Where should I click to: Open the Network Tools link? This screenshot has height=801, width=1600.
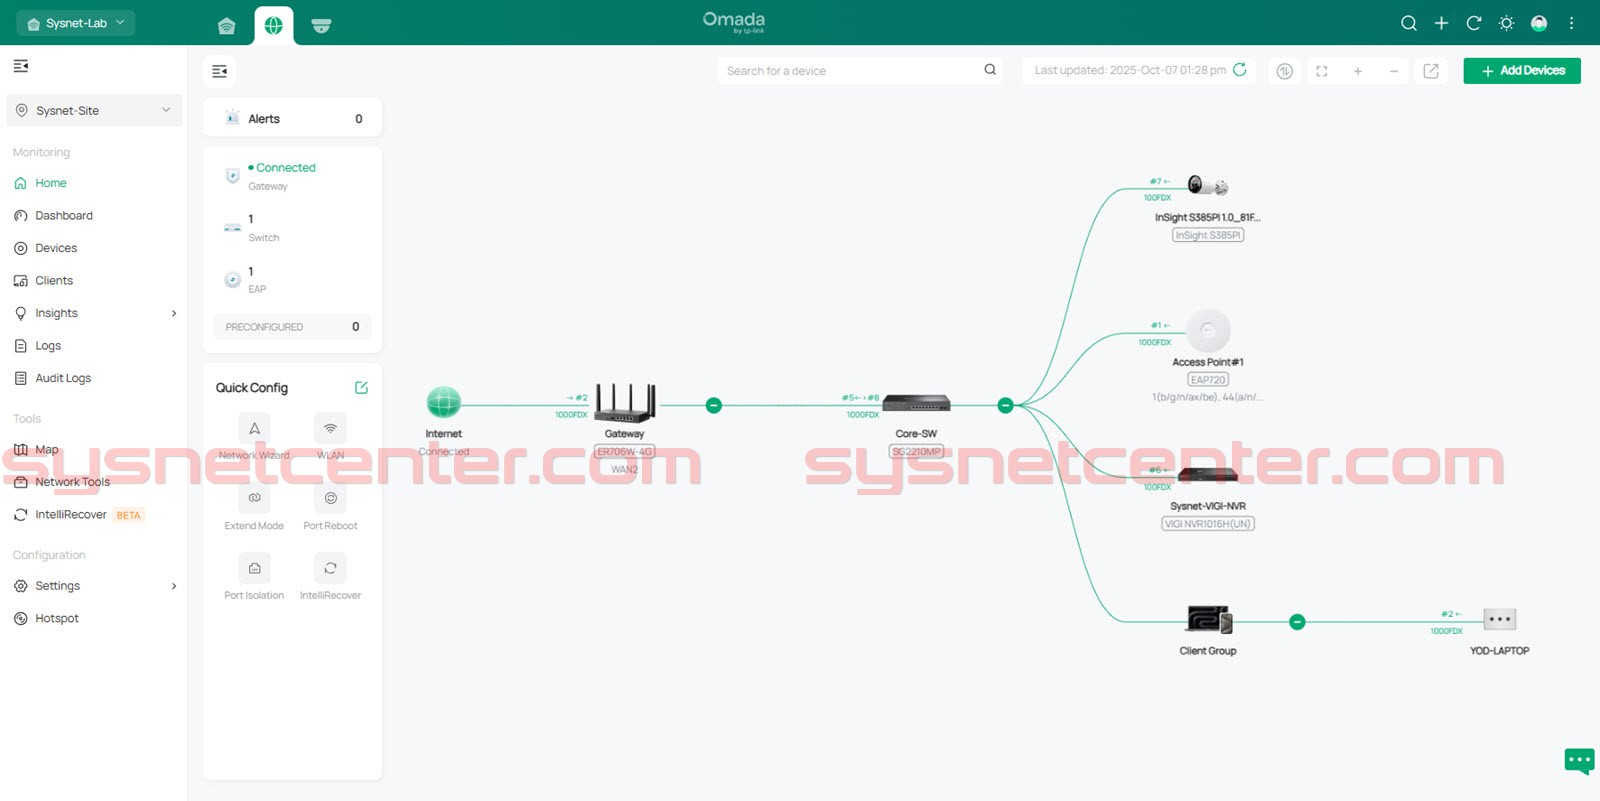[72, 482]
